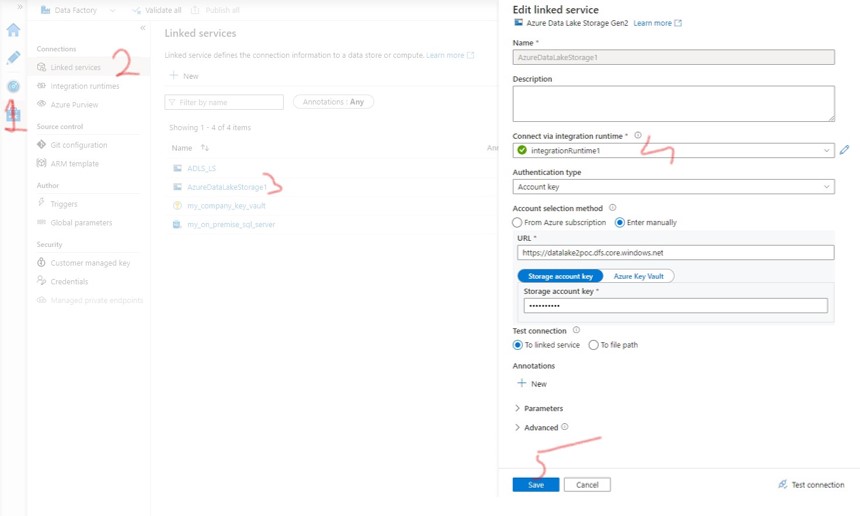
Task: Open the Manage toolbox icon
Action: pos(13,115)
